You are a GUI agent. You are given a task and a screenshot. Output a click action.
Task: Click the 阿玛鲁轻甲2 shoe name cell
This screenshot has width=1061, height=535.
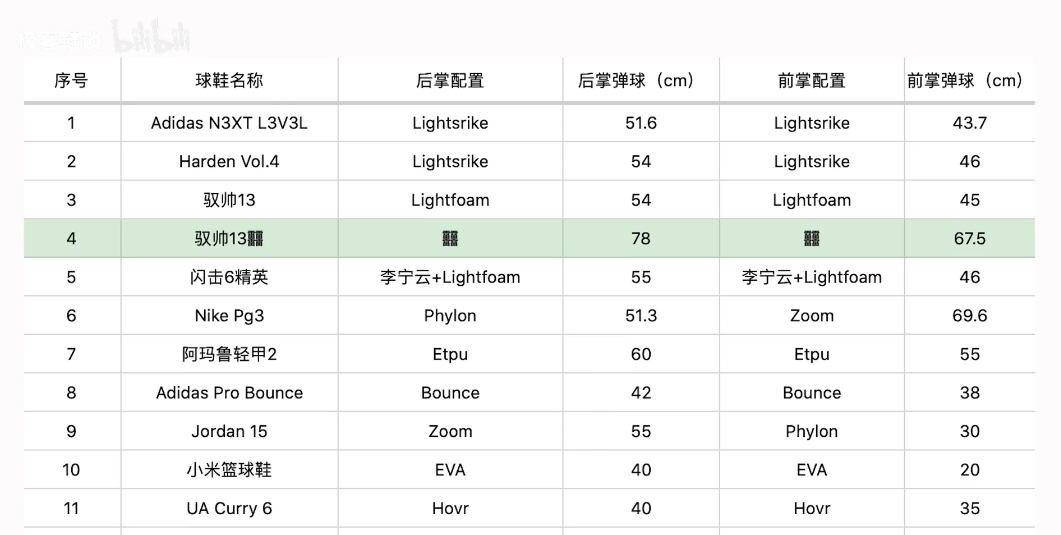pyautogui.click(x=229, y=354)
